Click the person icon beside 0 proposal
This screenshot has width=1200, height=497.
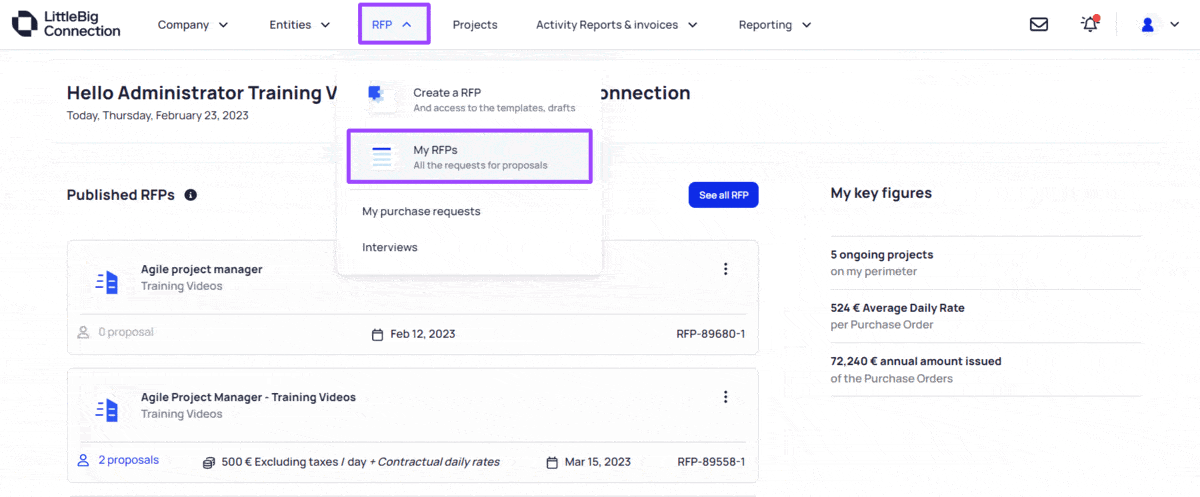[x=84, y=332]
